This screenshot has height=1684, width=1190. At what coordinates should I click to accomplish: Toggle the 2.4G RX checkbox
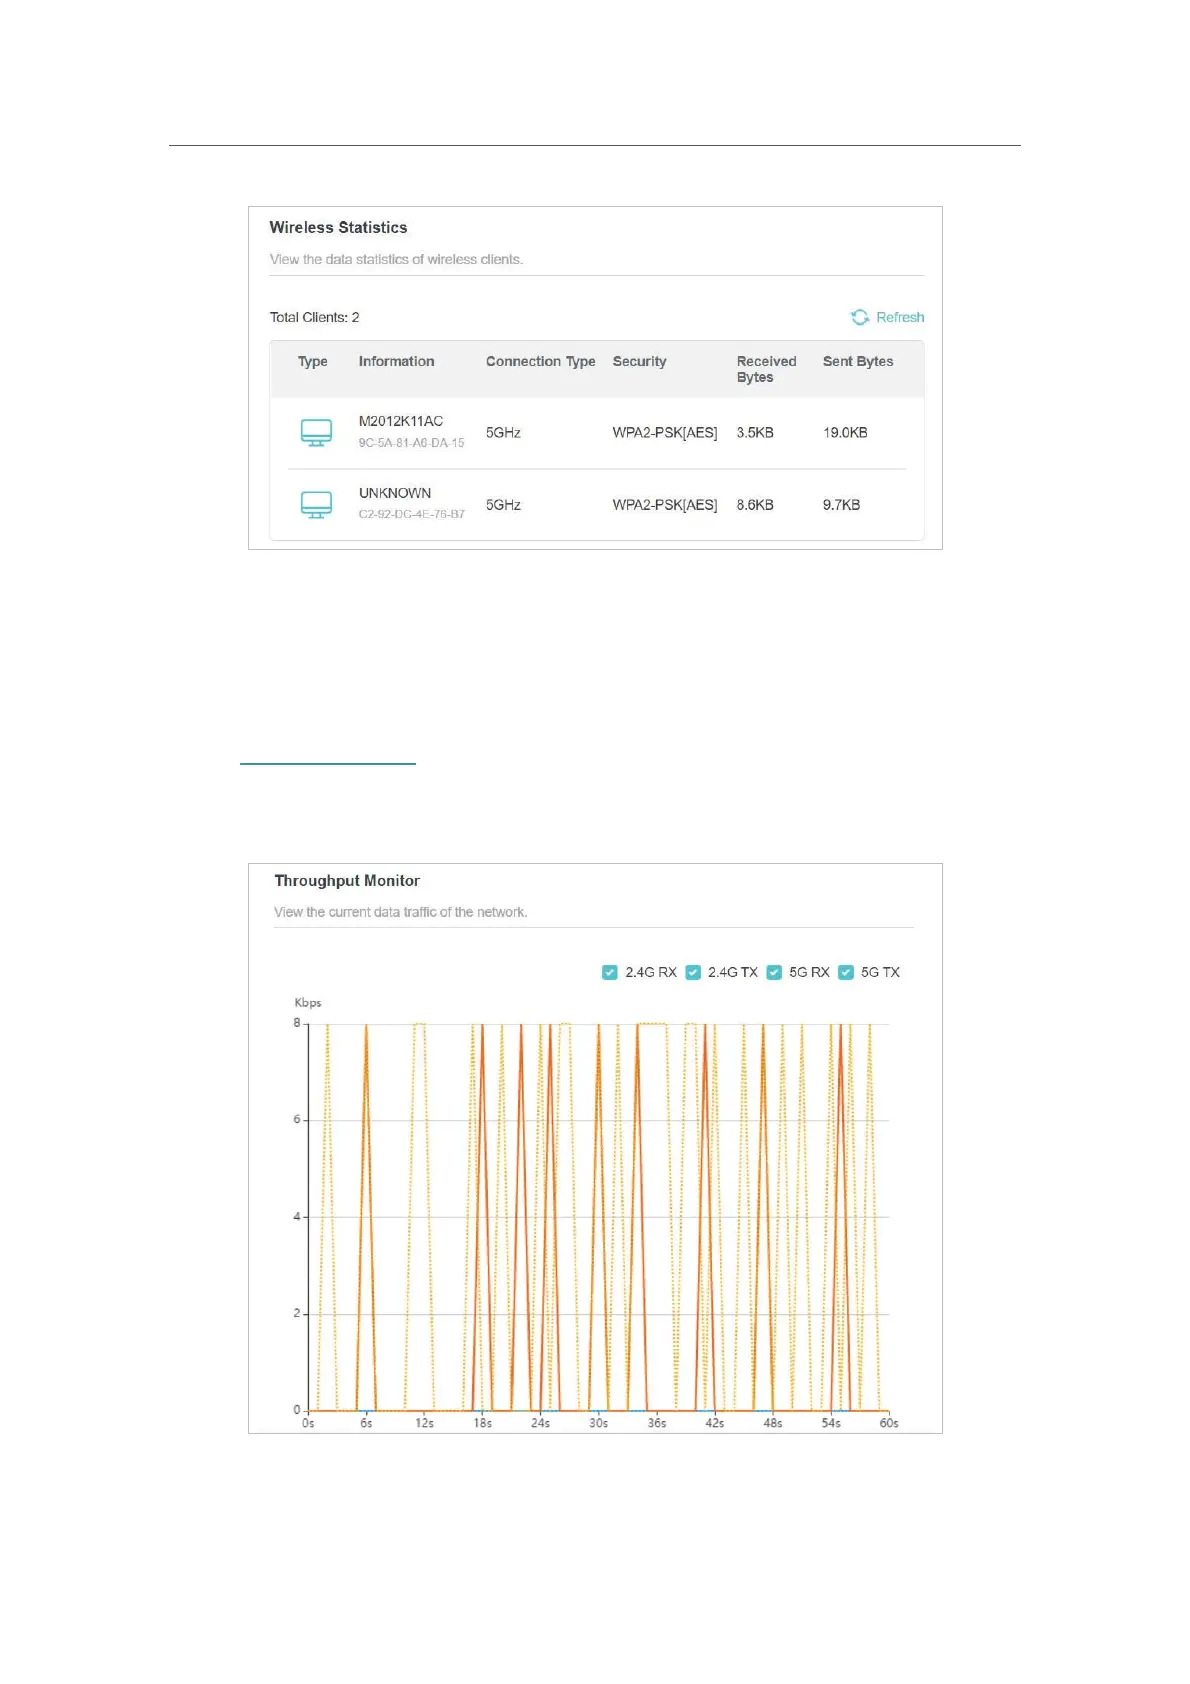(x=610, y=972)
